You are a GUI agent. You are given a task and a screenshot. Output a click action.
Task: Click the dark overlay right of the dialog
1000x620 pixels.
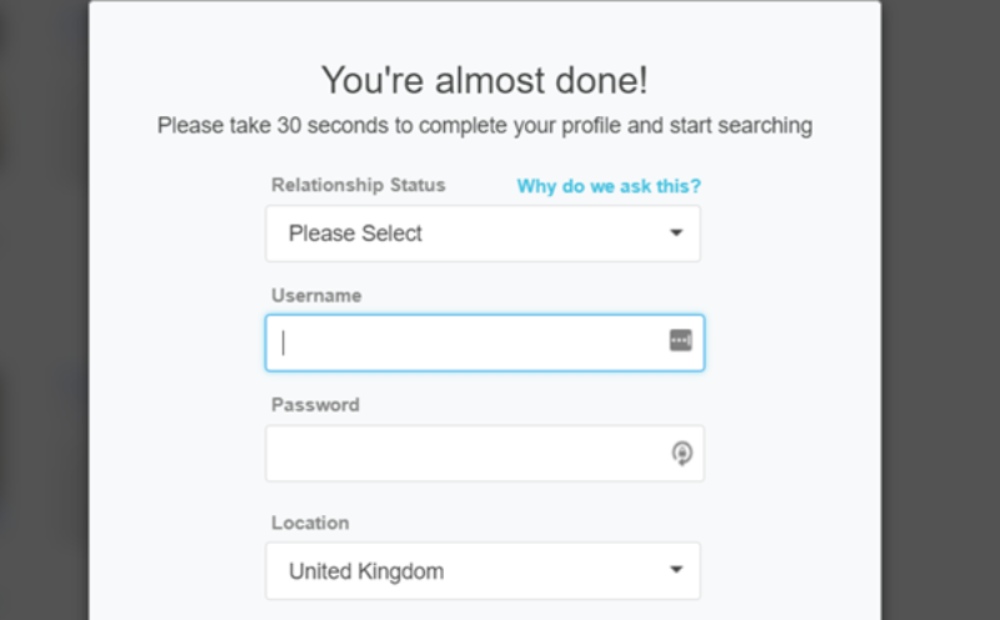[940, 310]
